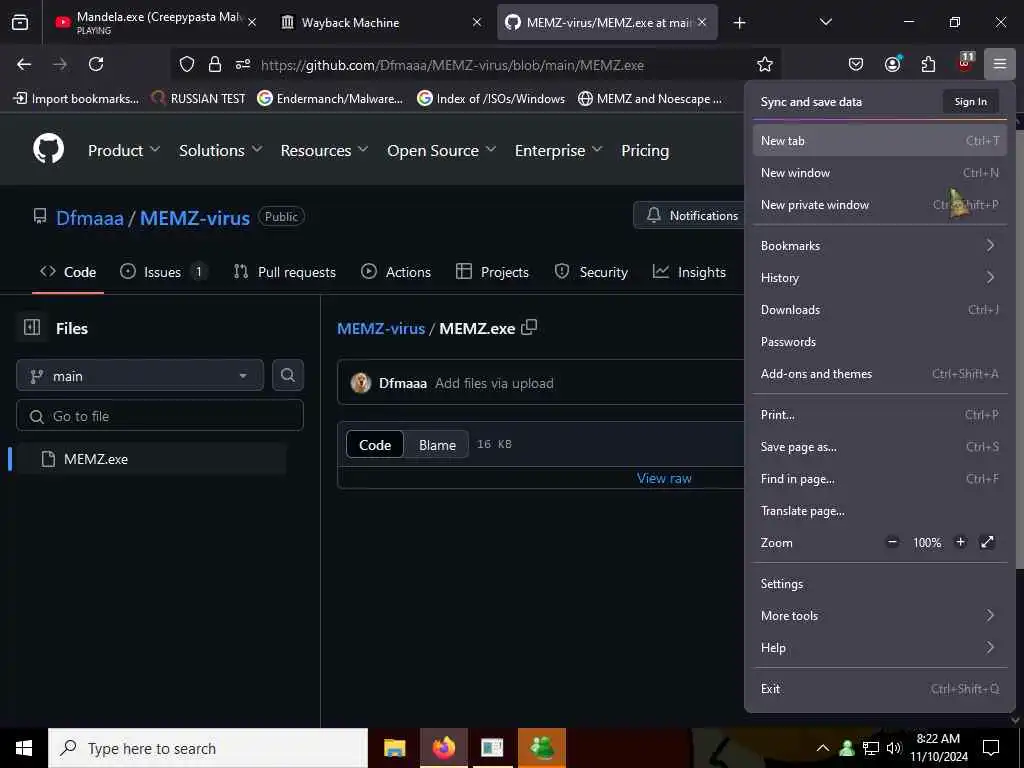The image size is (1024, 768).
Task: Open the MEMZ-virus repository link
Action: (195, 217)
